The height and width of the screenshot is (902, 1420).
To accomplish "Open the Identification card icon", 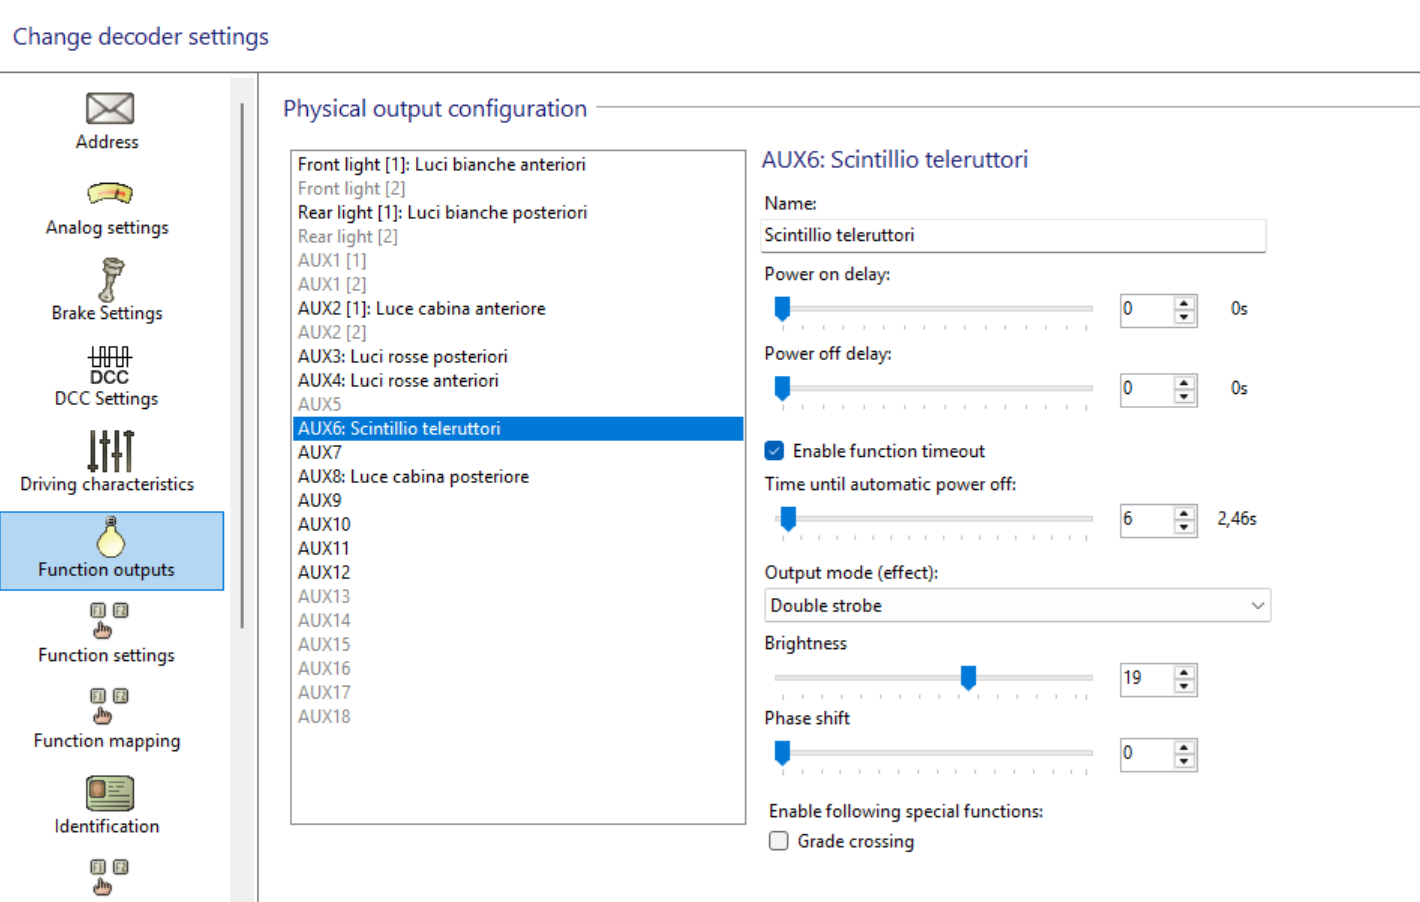I will [x=109, y=793].
